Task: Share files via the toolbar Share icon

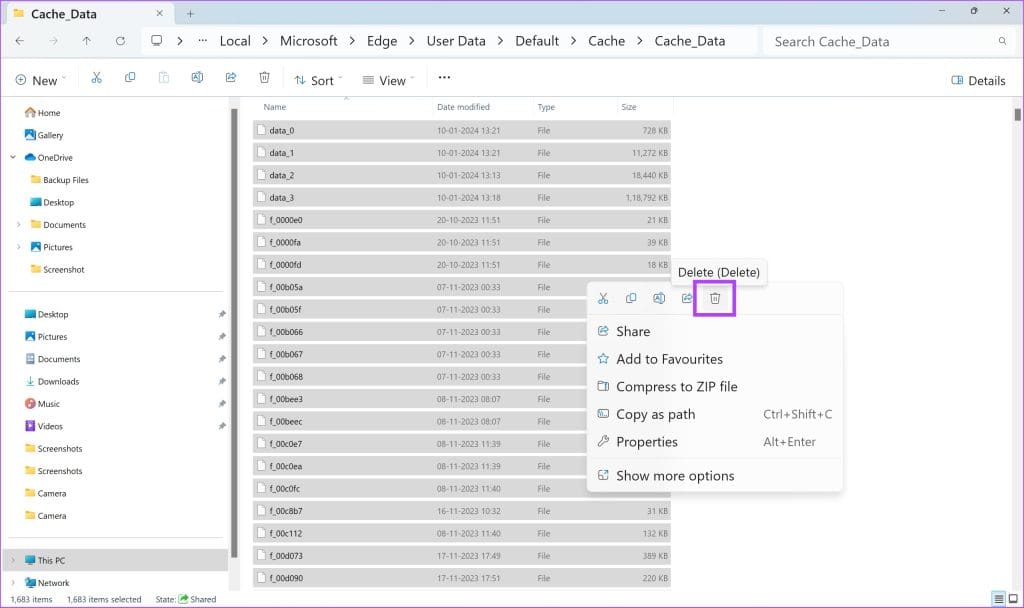Action: tap(230, 77)
